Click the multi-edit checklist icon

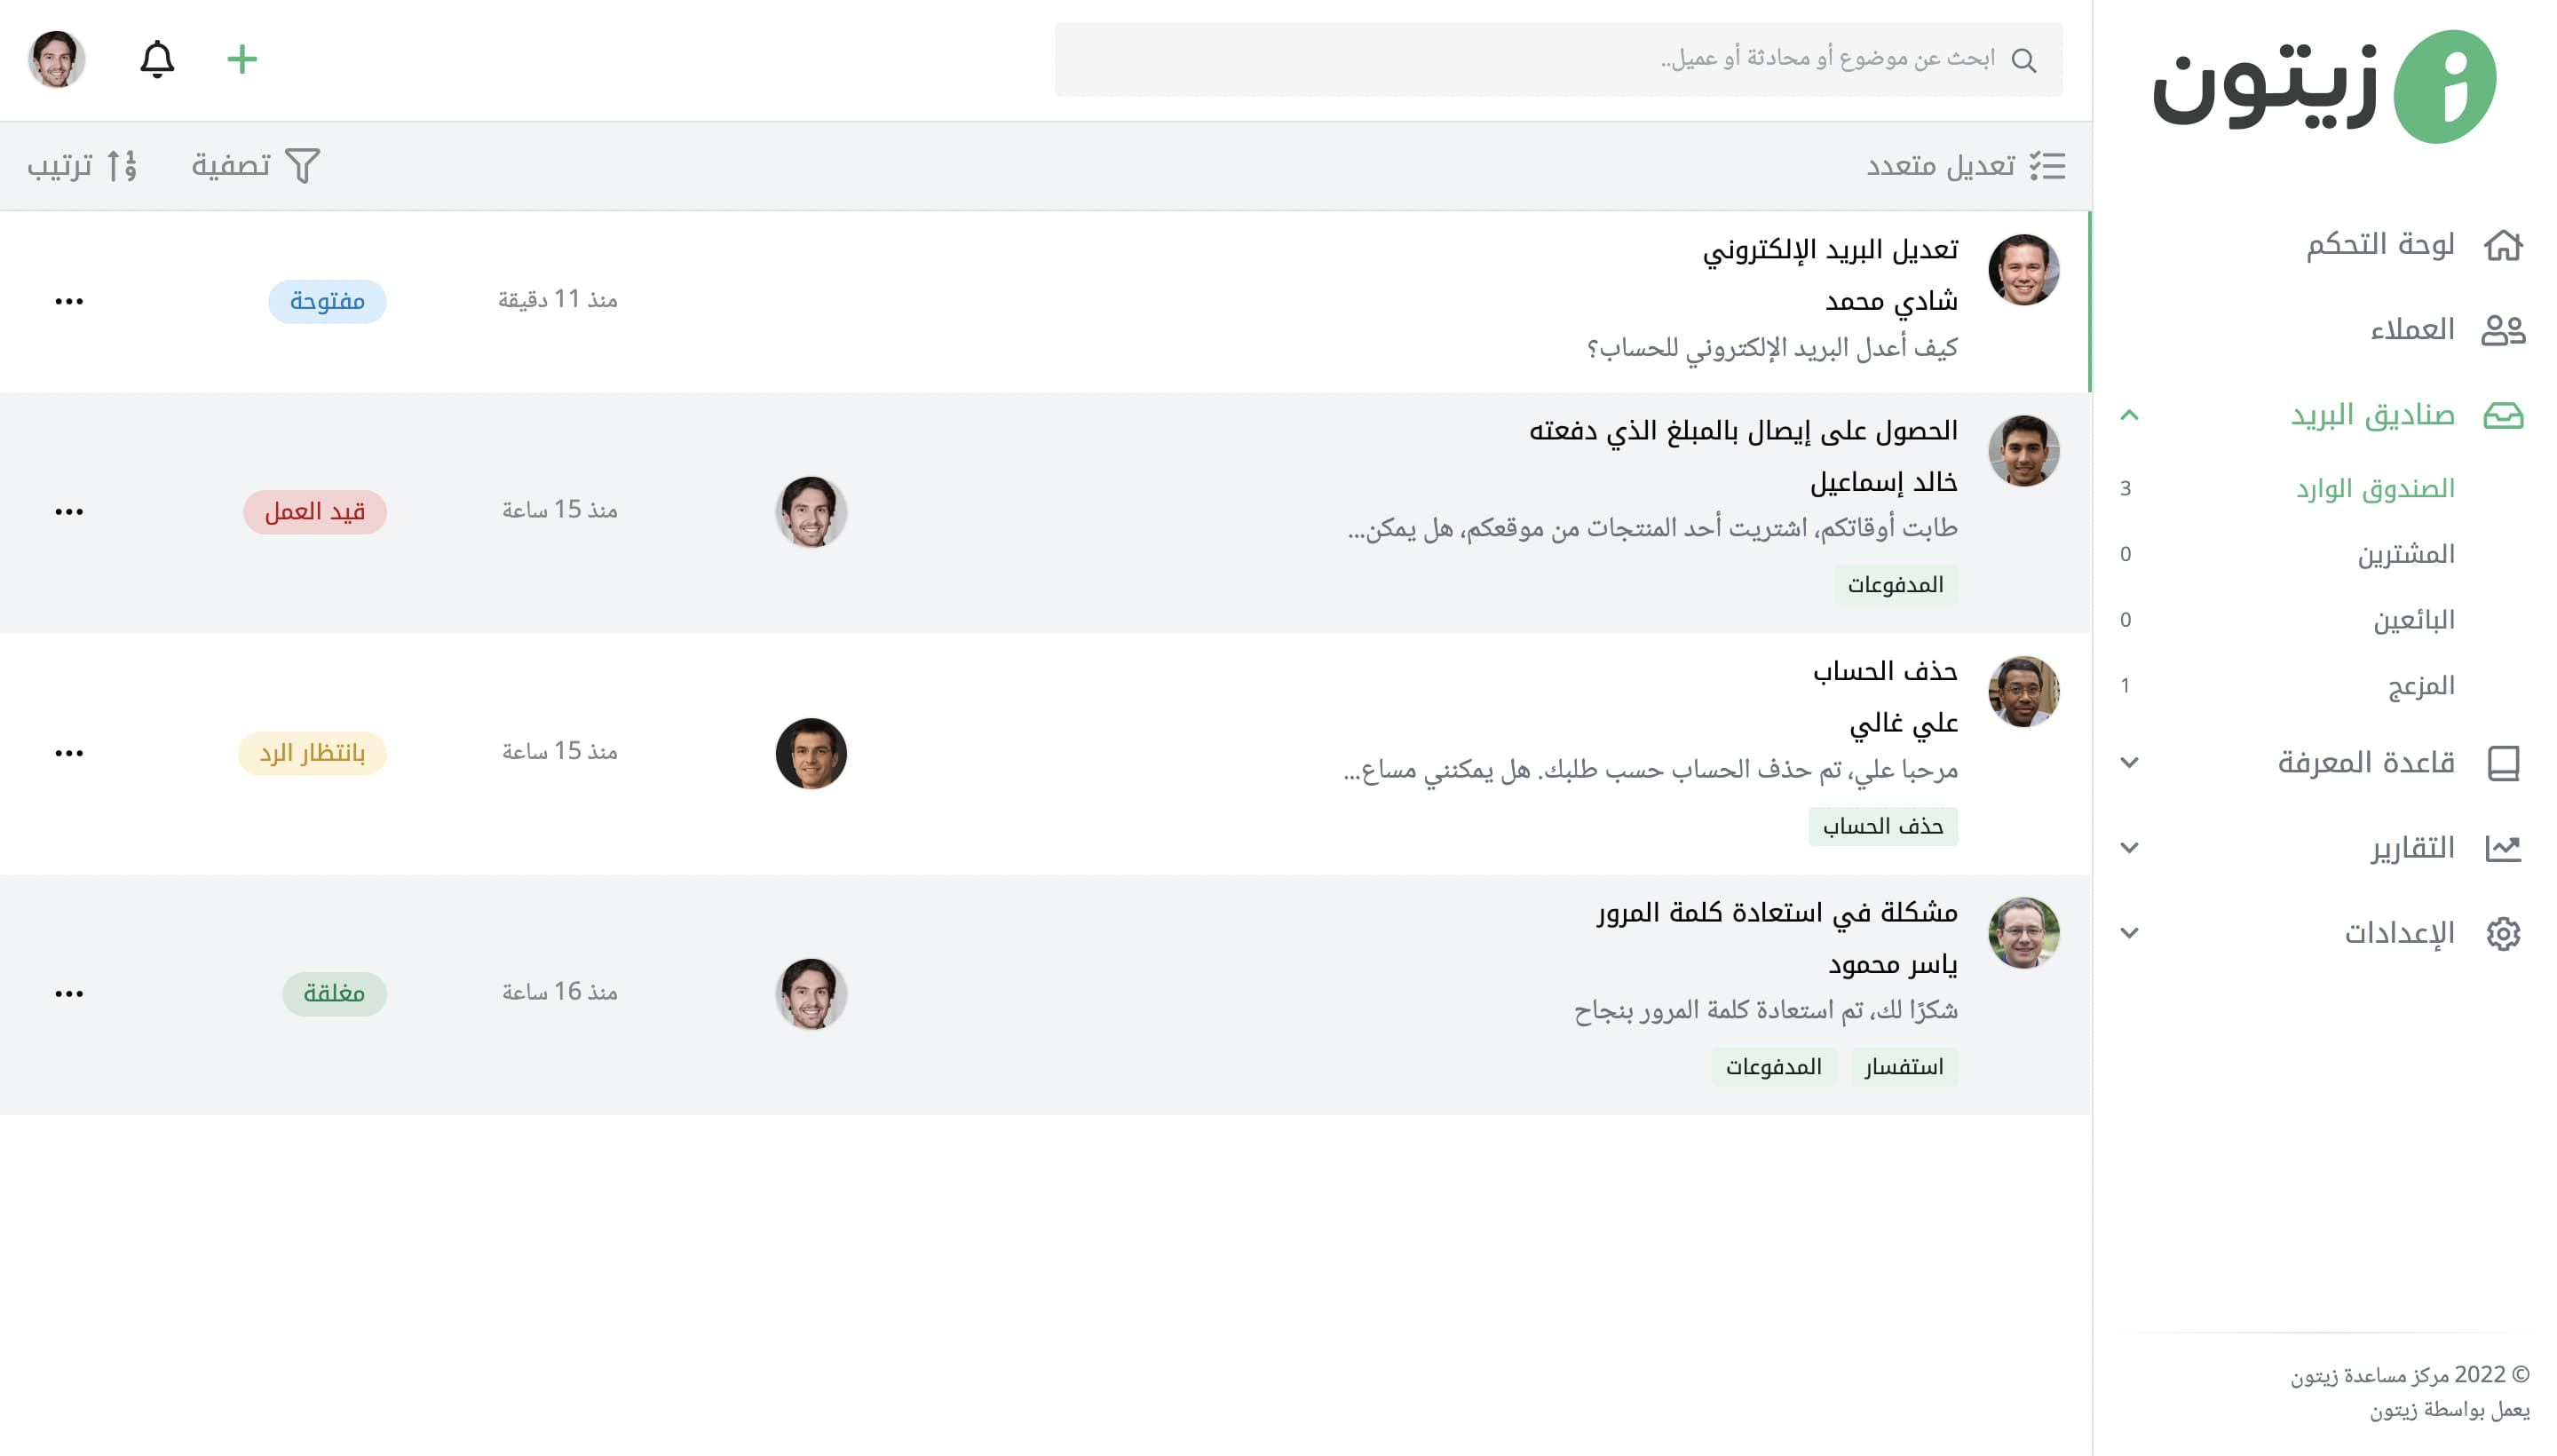pyautogui.click(x=2047, y=165)
